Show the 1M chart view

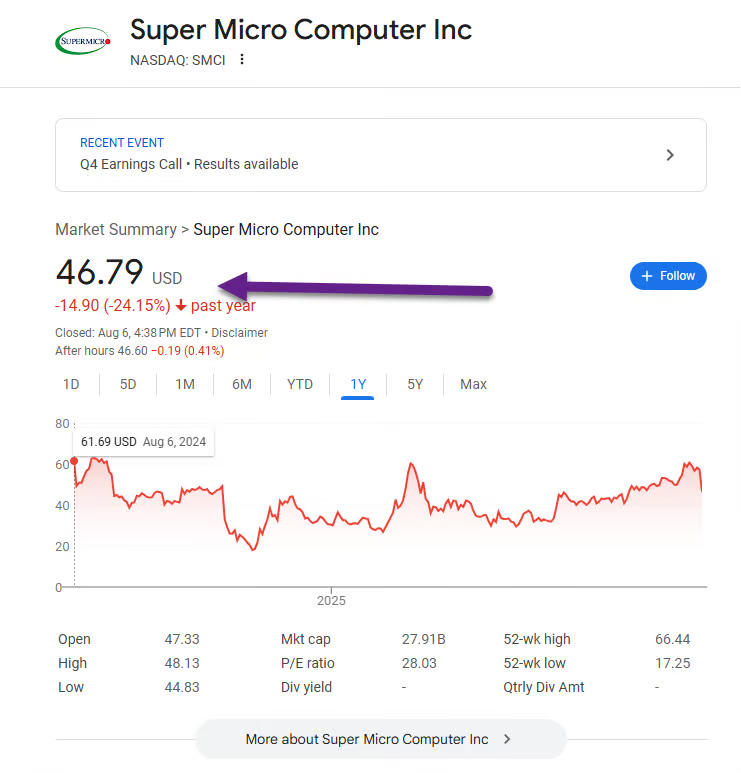click(x=185, y=385)
